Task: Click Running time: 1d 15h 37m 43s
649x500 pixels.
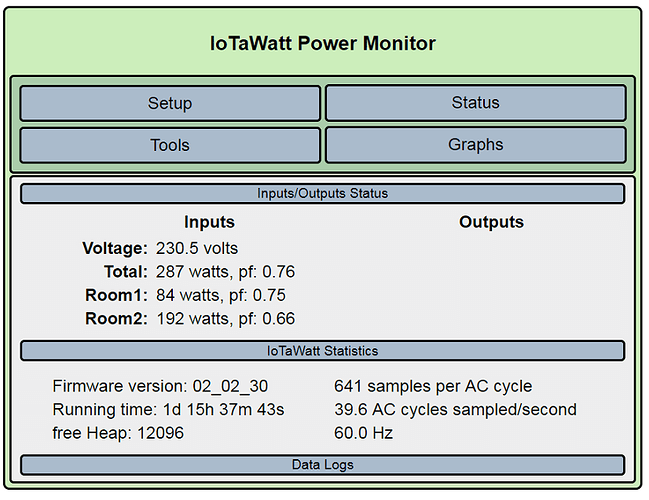Action: pyautogui.click(x=168, y=410)
